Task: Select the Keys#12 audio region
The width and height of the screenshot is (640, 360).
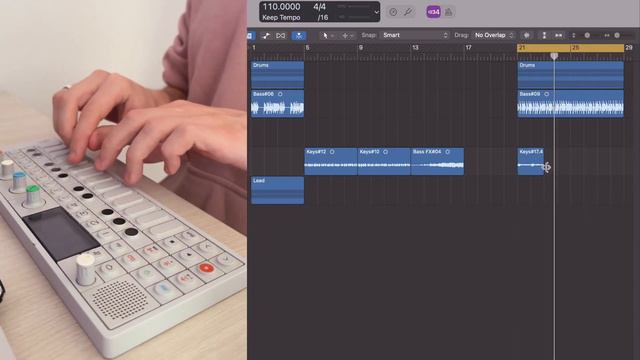Action: click(331, 162)
